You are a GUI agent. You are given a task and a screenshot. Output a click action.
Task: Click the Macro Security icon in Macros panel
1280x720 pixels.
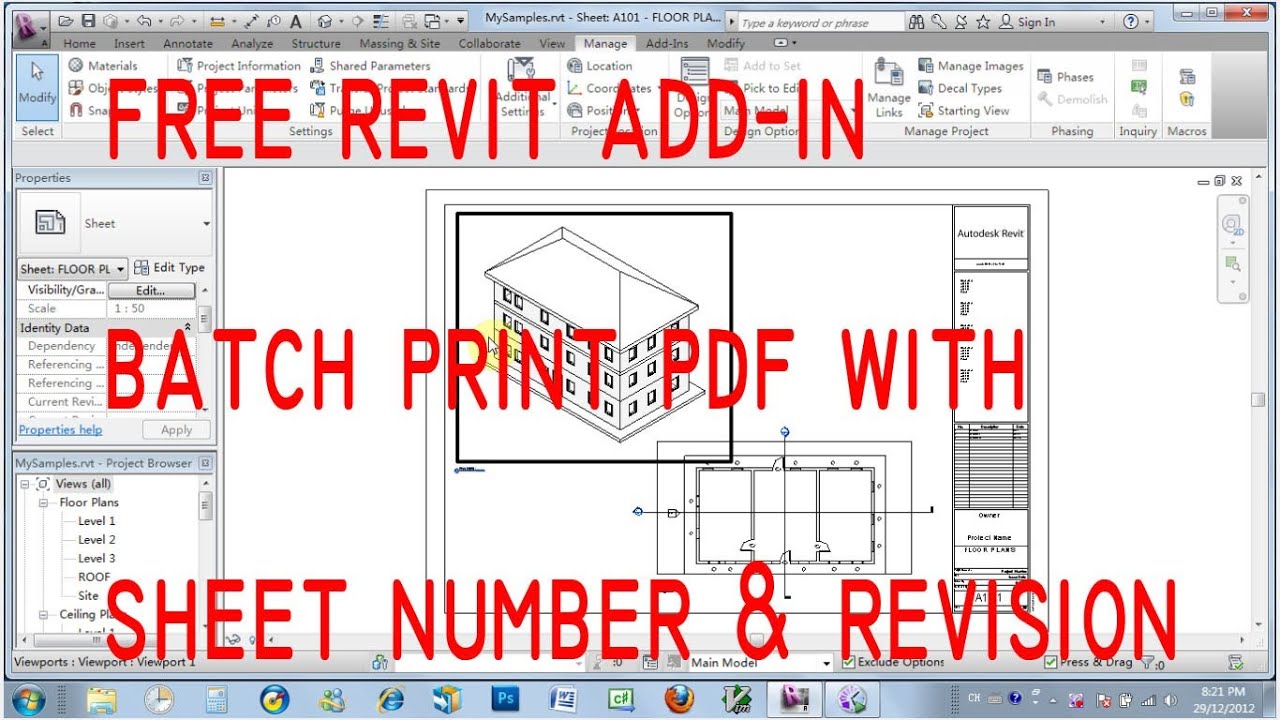tap(1187, 99)
